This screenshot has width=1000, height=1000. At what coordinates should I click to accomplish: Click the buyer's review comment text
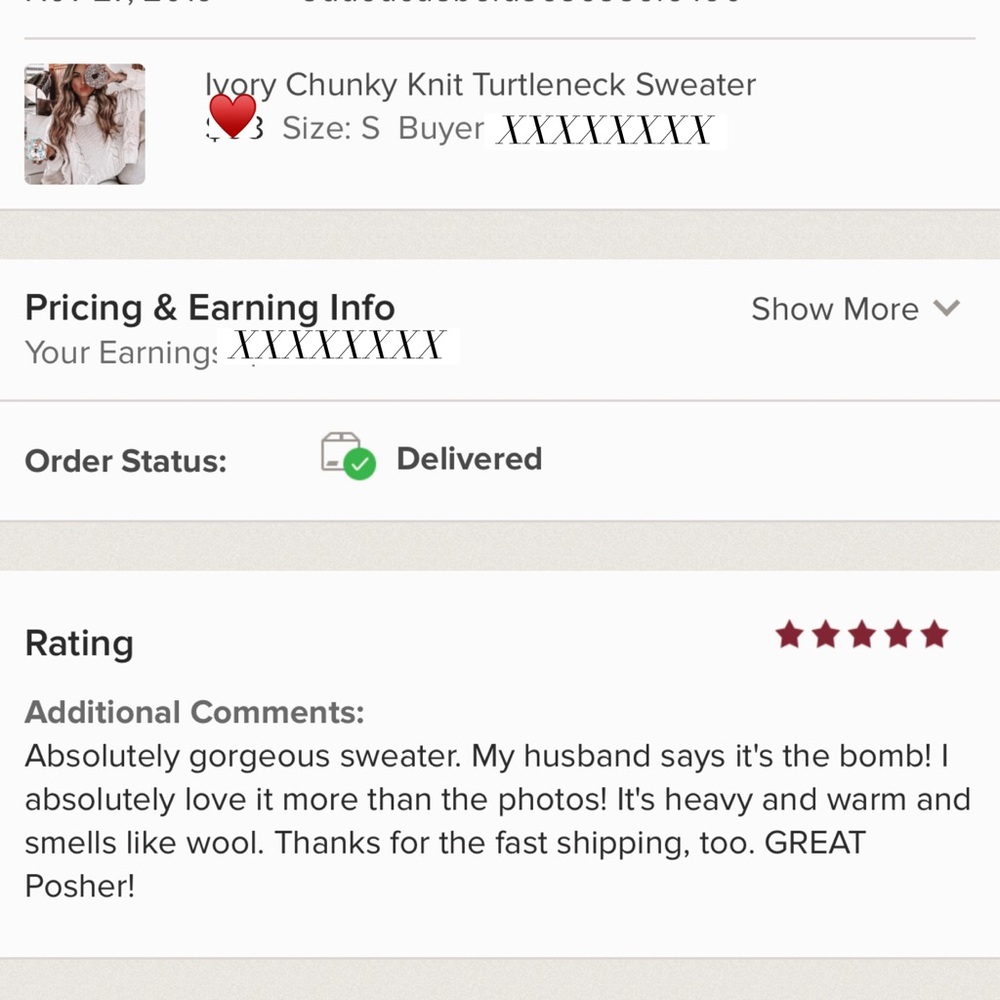pos(497,820)
